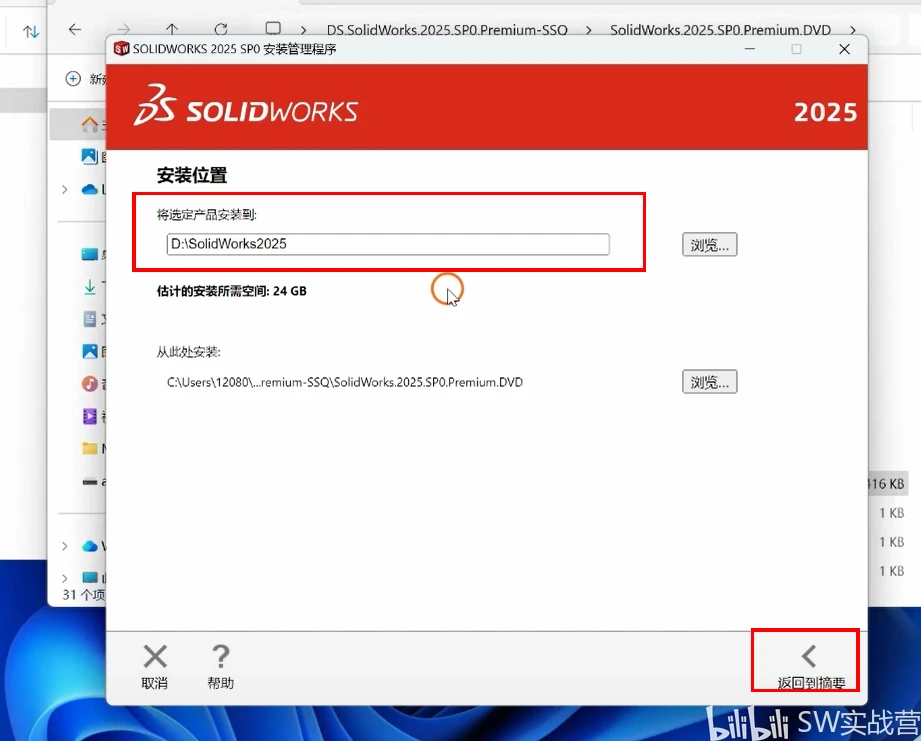
Task: Open the yellow folder in Explorer sidebar
Action: pos(90,449)
